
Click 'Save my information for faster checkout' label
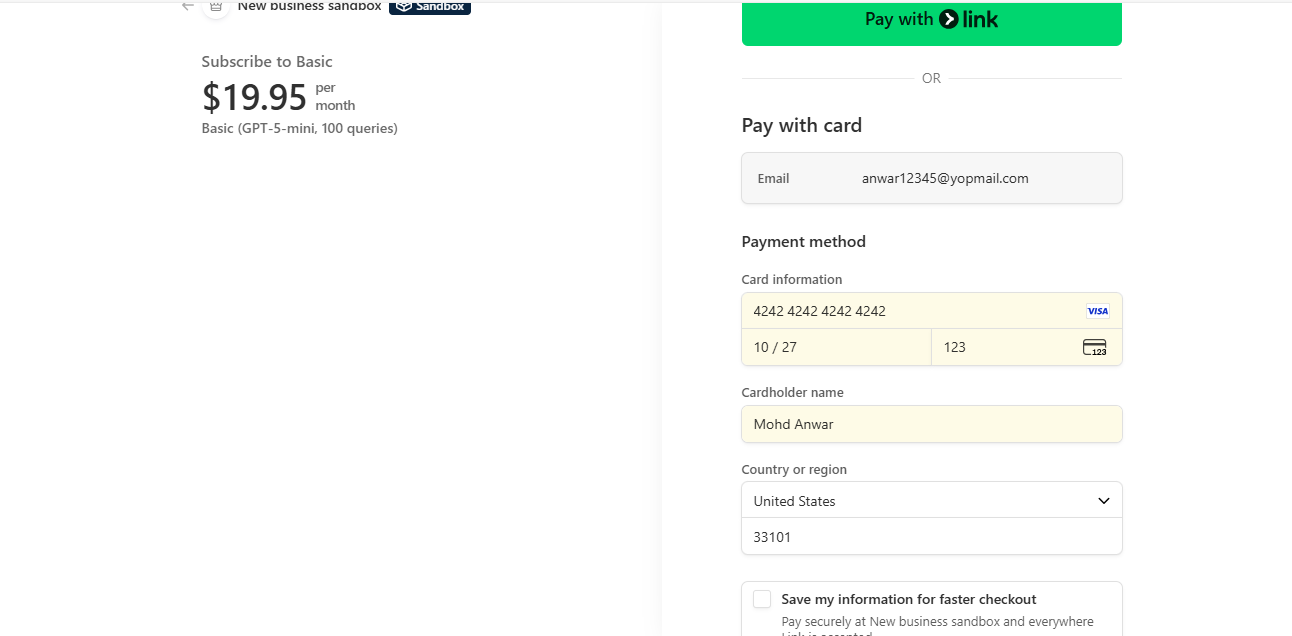pos(908,599)
